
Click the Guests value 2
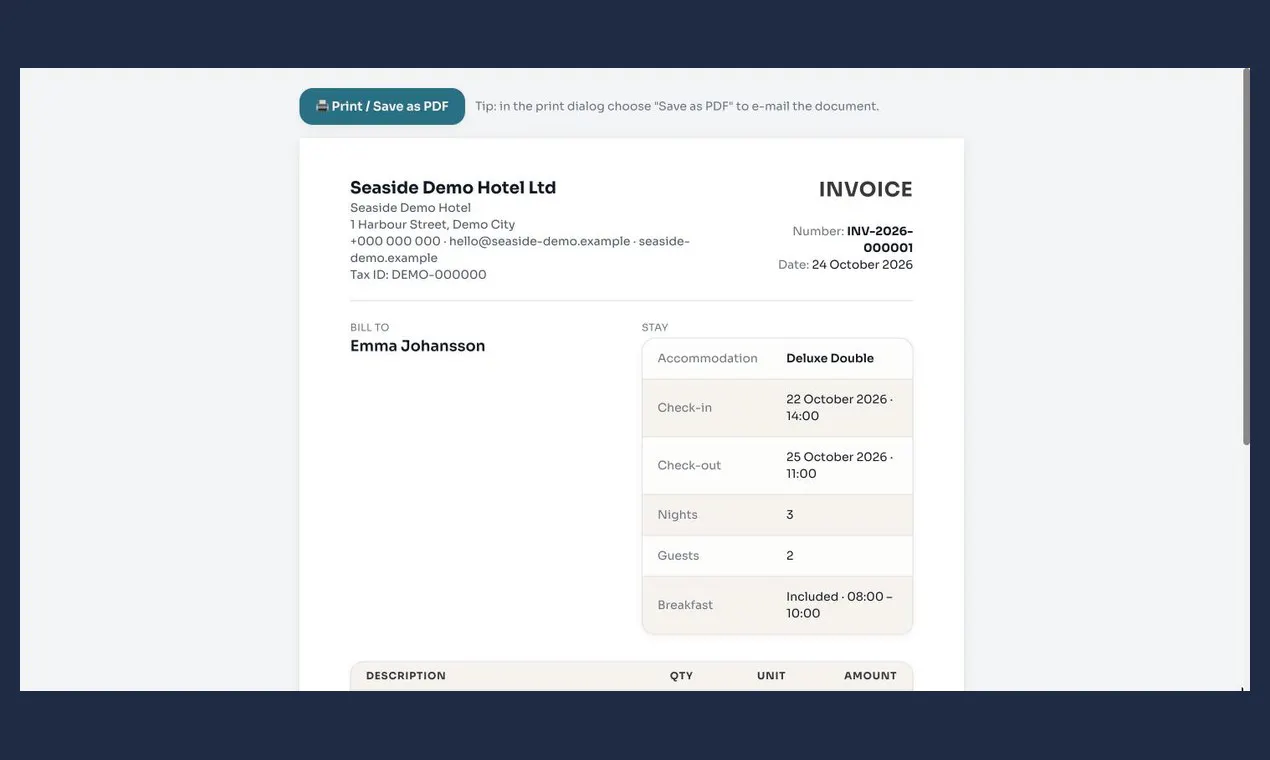coord(790,556)
